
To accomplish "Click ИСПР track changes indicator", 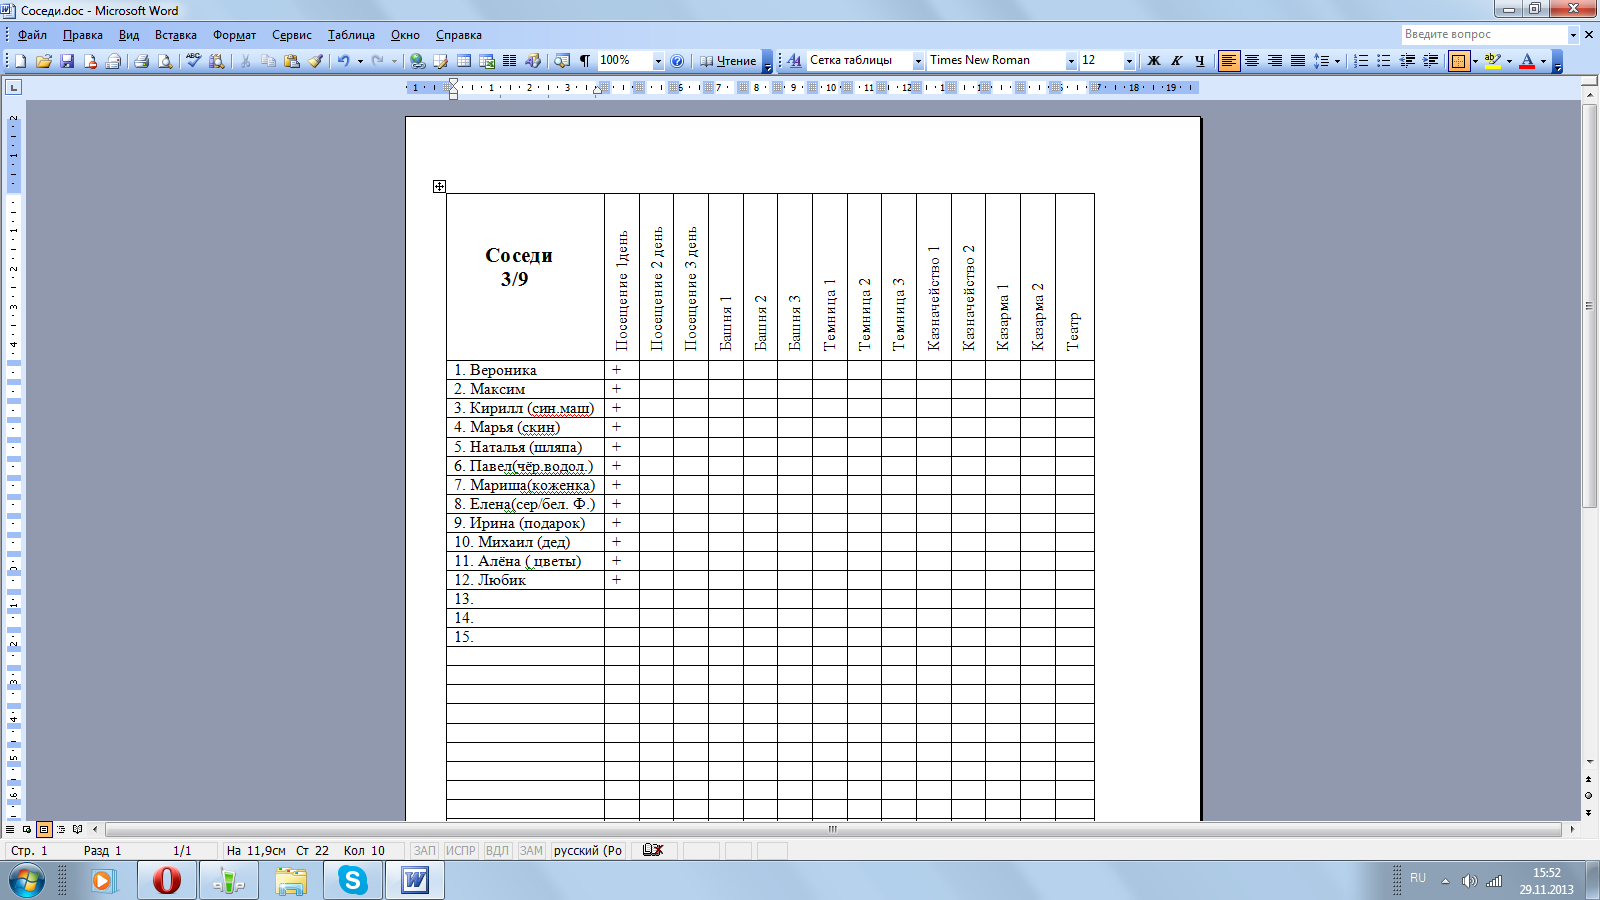I will click(x=461, y=851).
